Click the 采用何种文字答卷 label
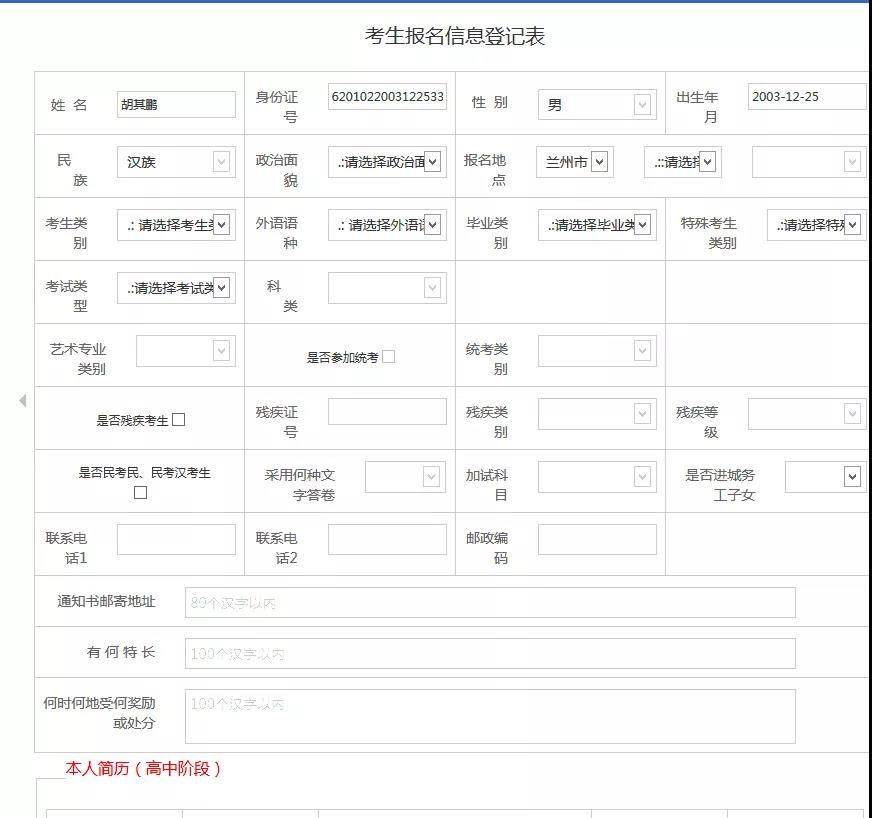 pyautogui.click(x=300, y=485)
